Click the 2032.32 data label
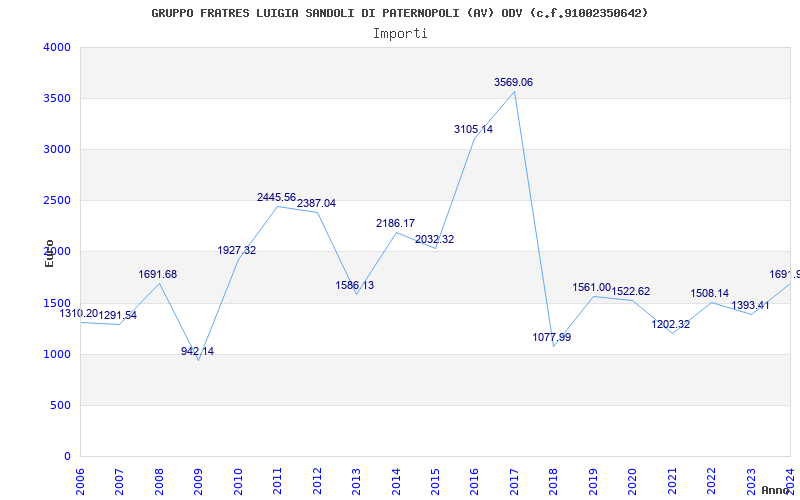Screen dimensions: 800x500 [434, 240]
